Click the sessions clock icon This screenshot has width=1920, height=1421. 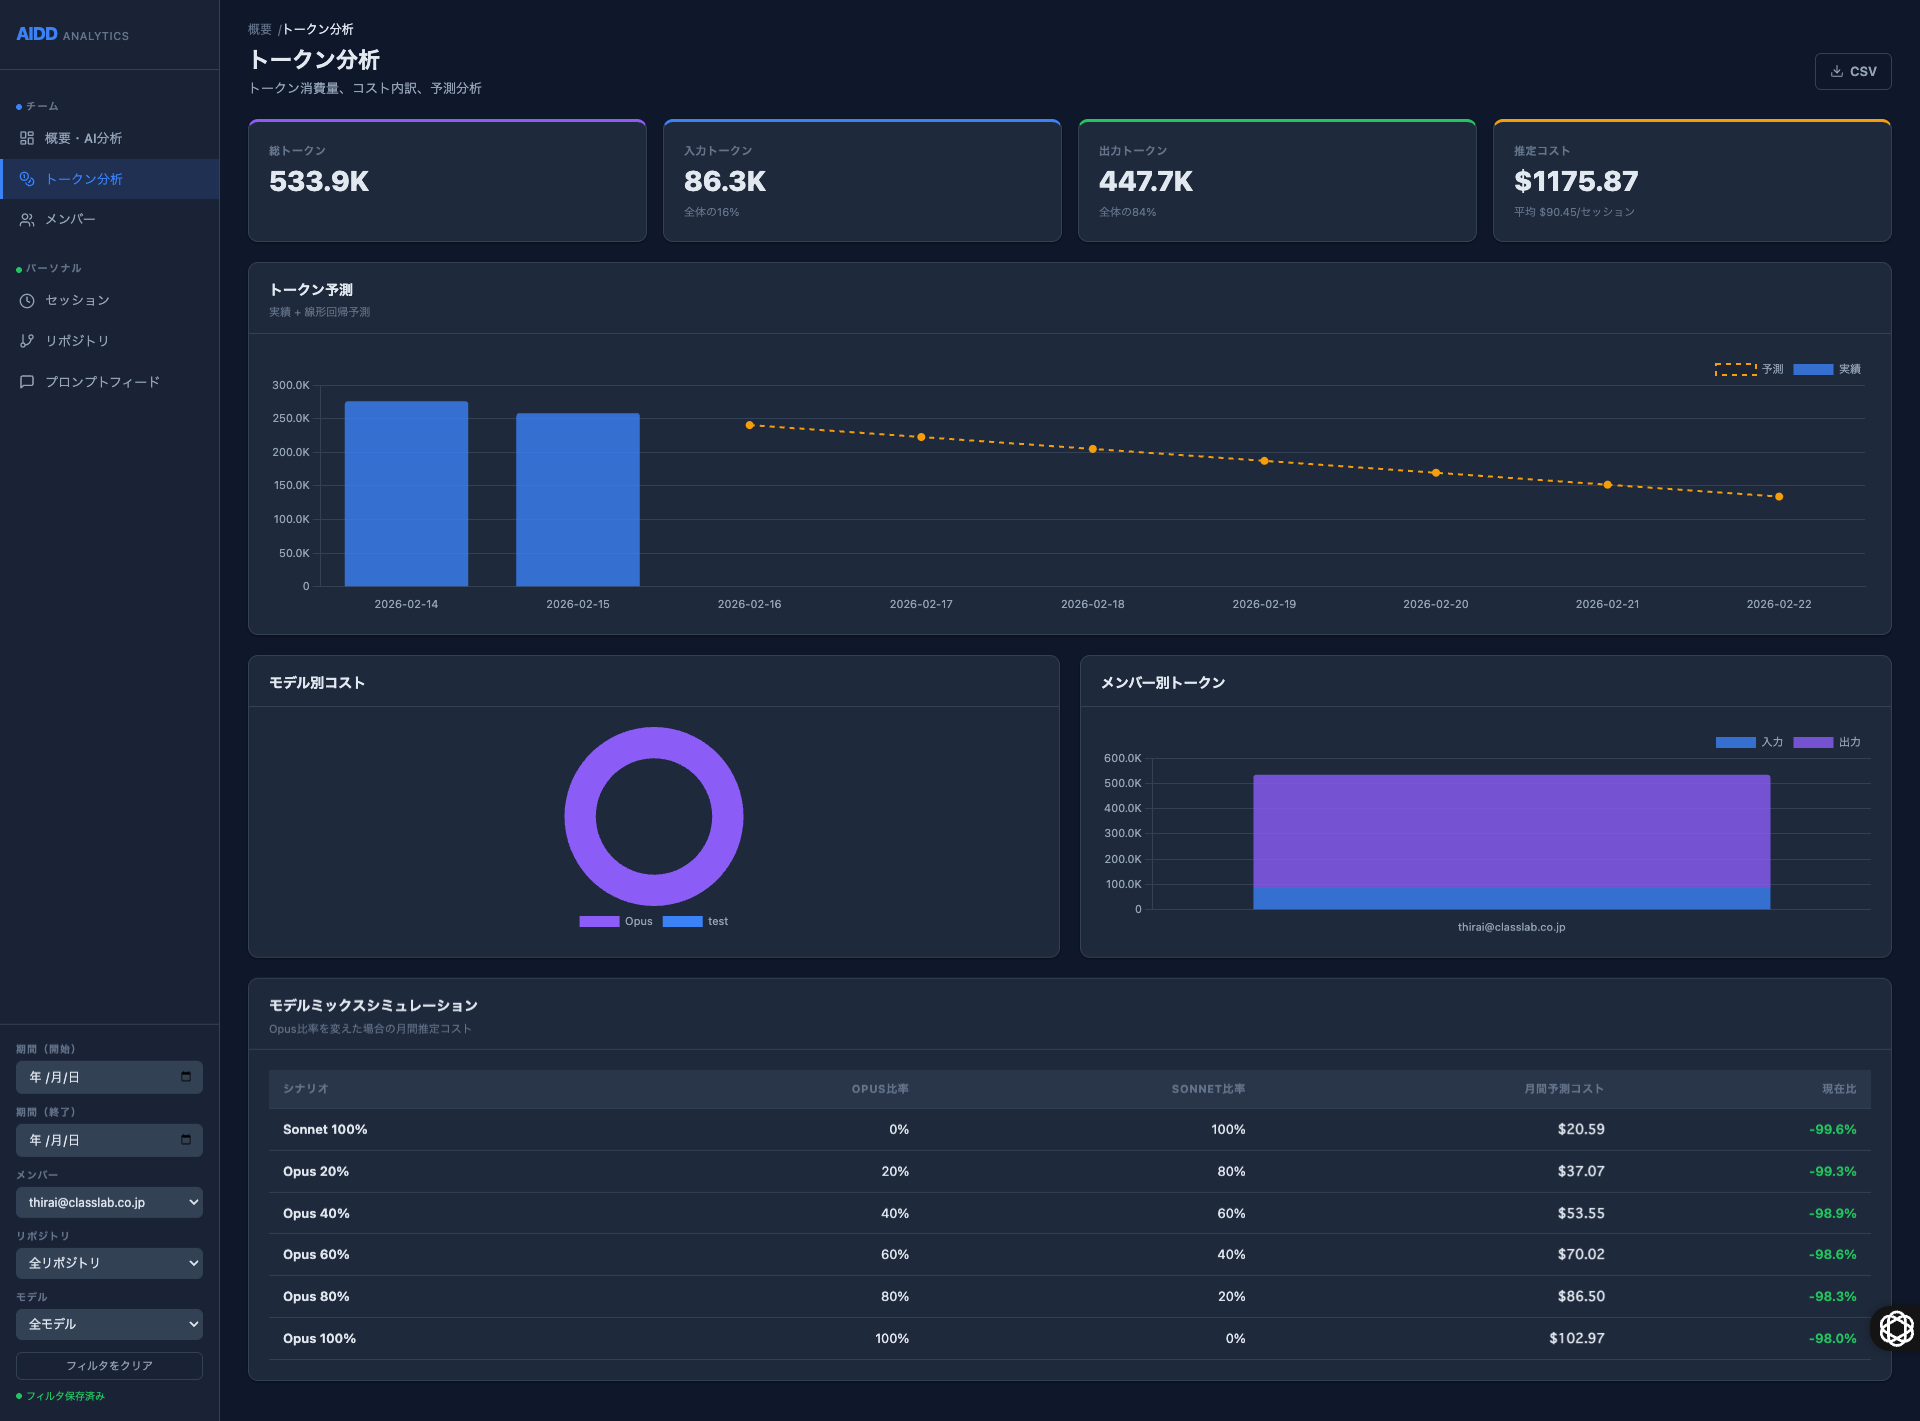[x=27, y=301]
